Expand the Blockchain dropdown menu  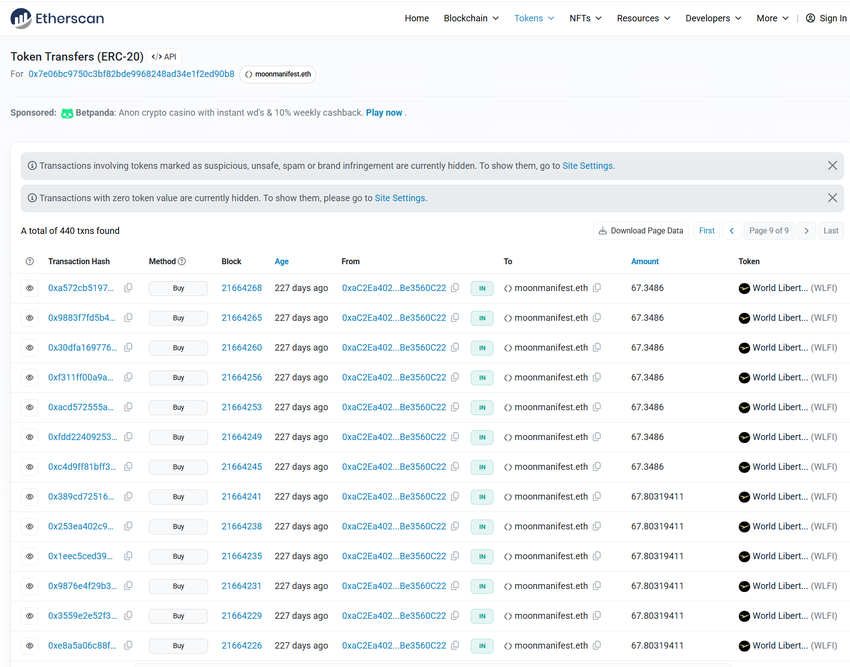point(471,18)
